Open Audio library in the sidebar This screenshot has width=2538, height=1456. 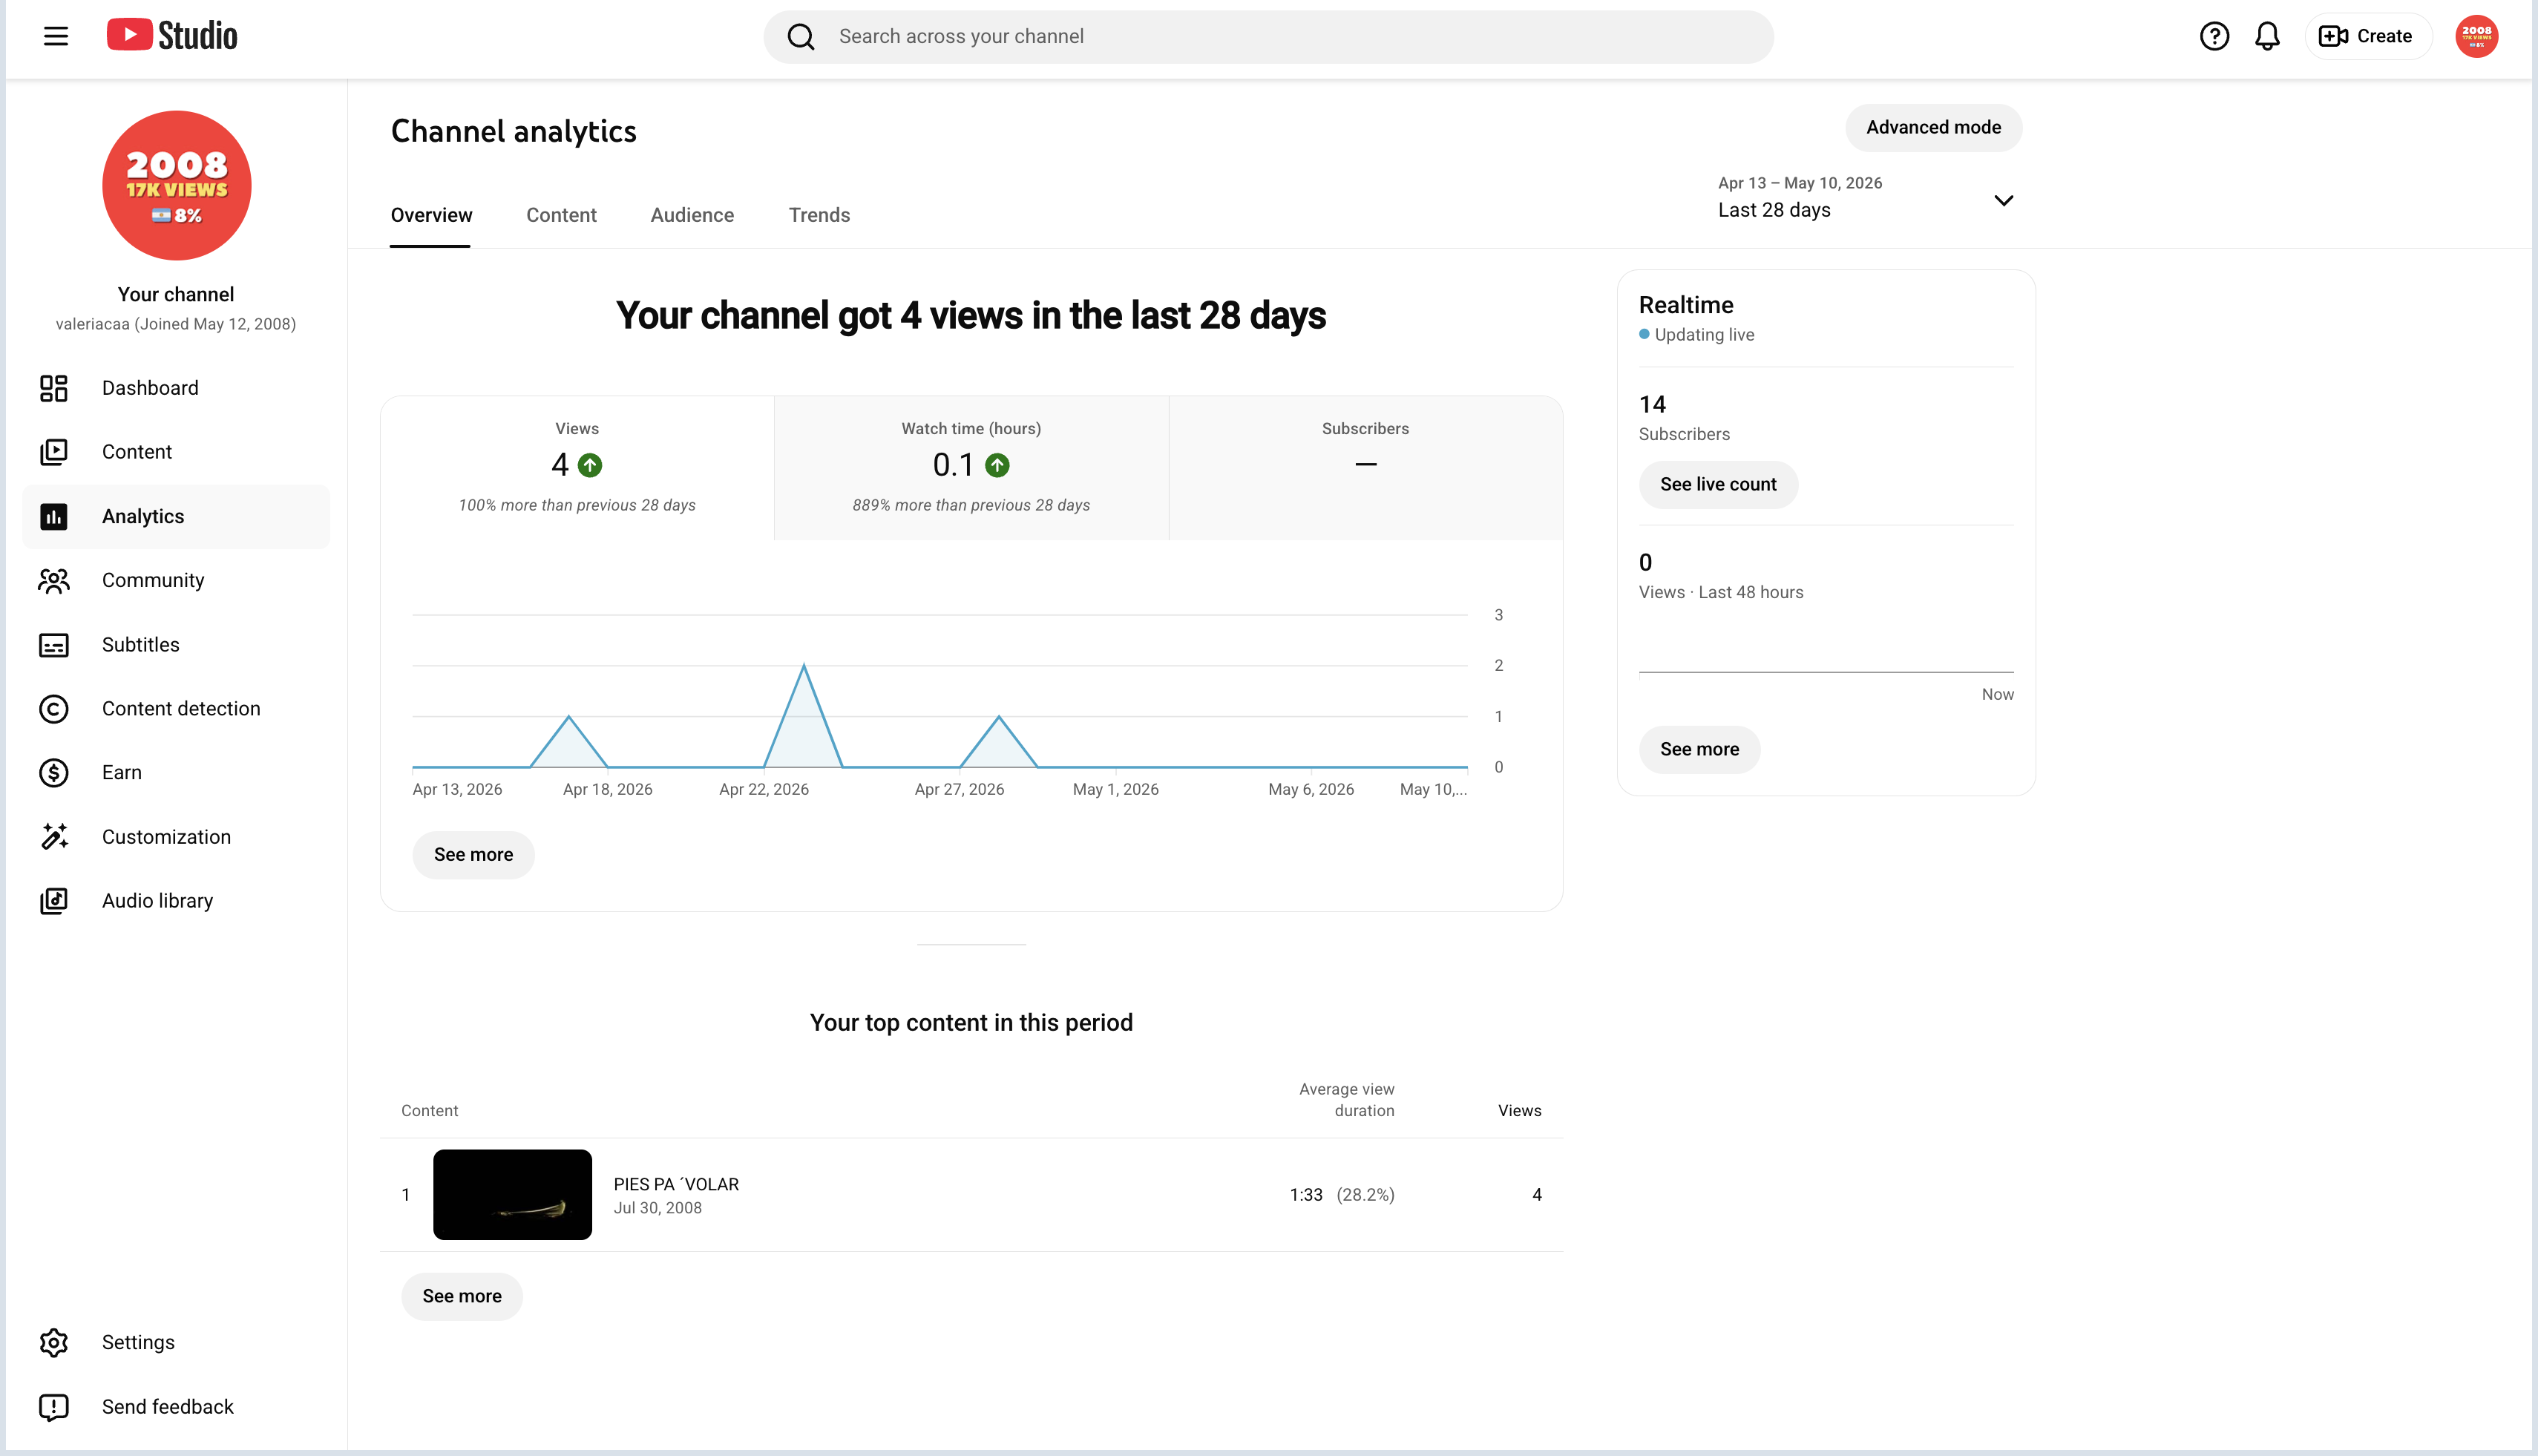click(x=176, y=901)
